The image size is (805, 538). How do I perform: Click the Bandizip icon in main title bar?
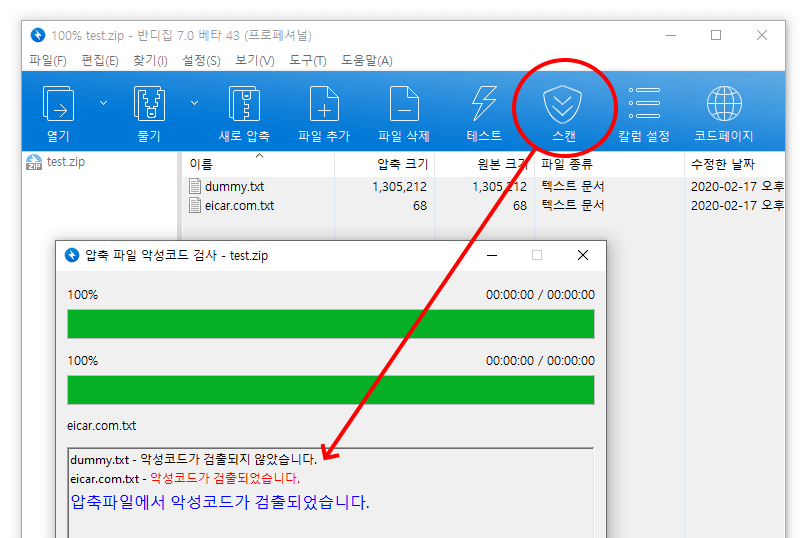pyautogui.click(x=37, y=35)
